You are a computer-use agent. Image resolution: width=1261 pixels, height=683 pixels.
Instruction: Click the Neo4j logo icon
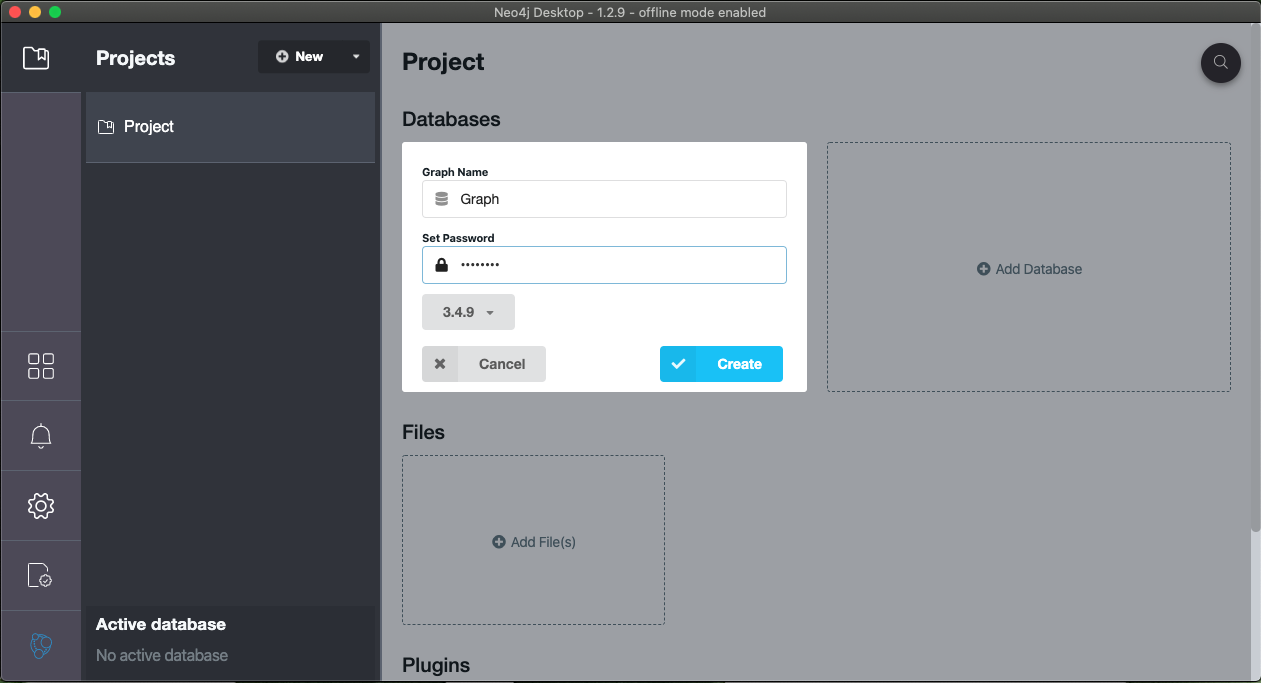click(x=41, y=646)
